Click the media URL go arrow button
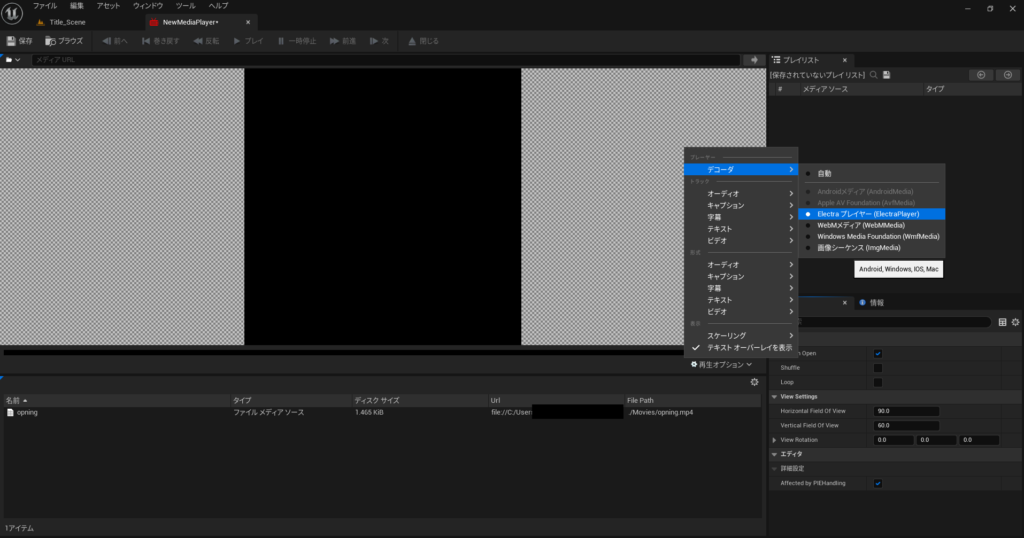This screenshot has width=1024, height=538. coord(753,60)
